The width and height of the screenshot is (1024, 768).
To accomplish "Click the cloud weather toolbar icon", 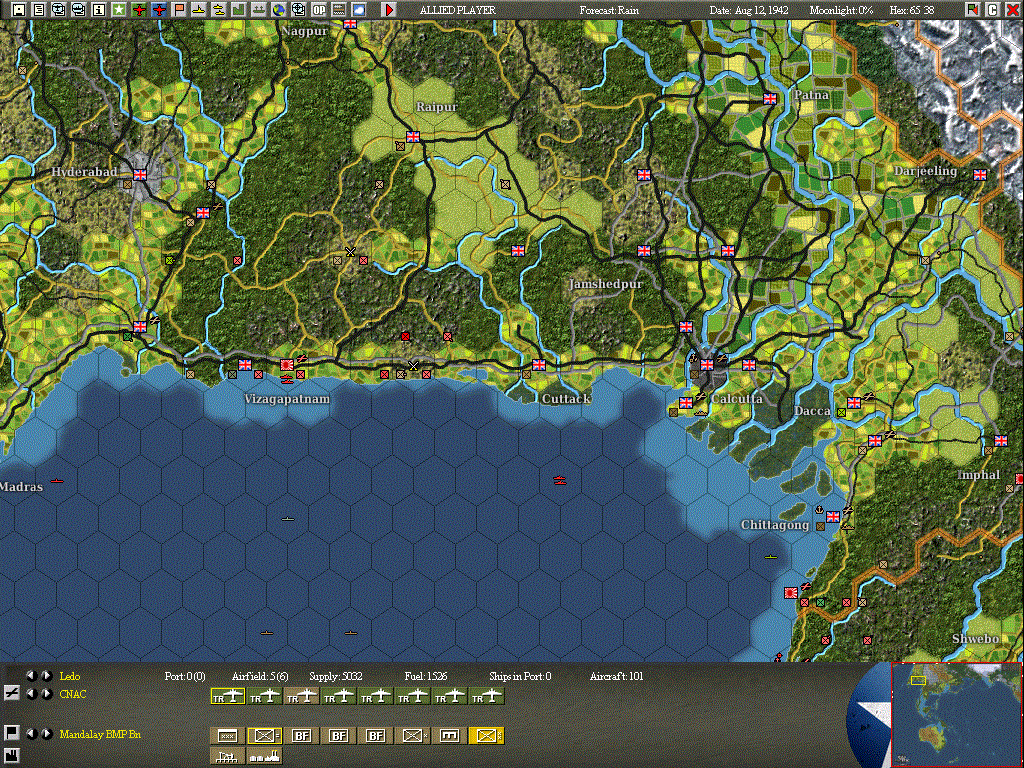I will point(359,10).
